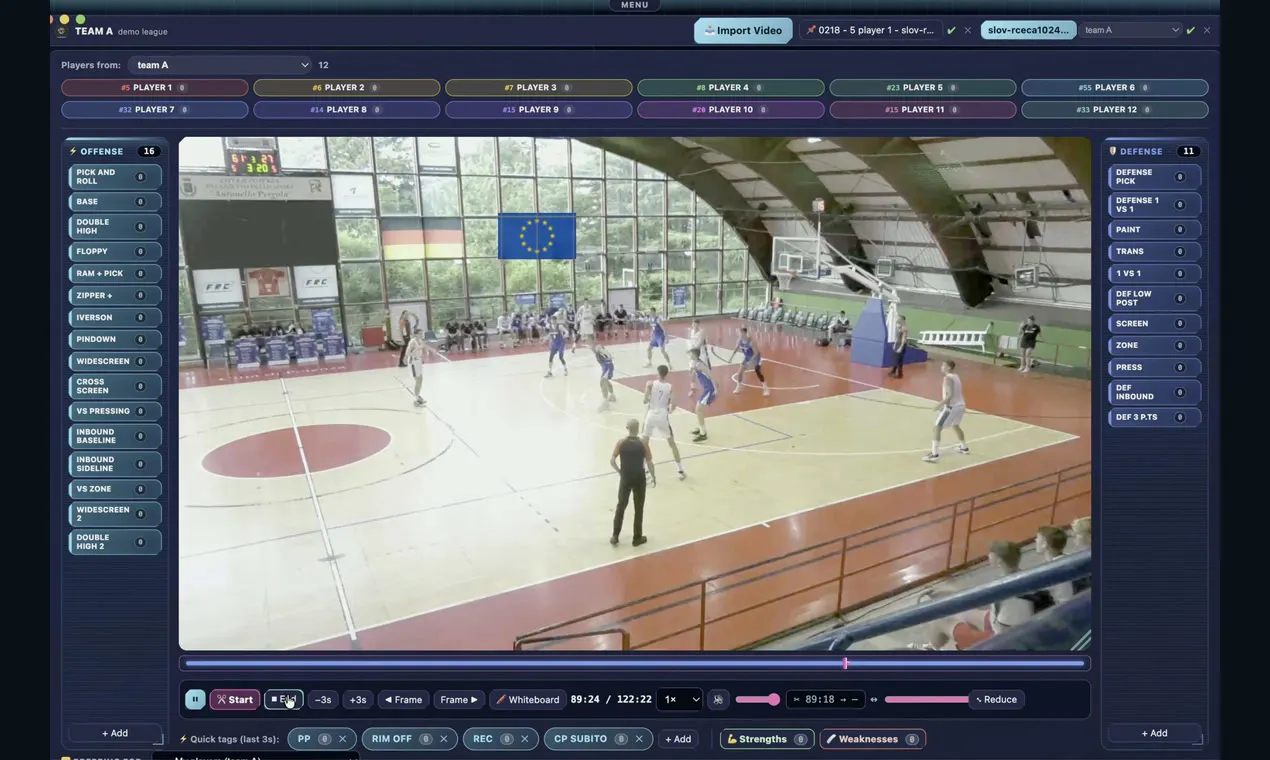
Task: Click the Weaknesses tag button
Action: coord(872,739)
